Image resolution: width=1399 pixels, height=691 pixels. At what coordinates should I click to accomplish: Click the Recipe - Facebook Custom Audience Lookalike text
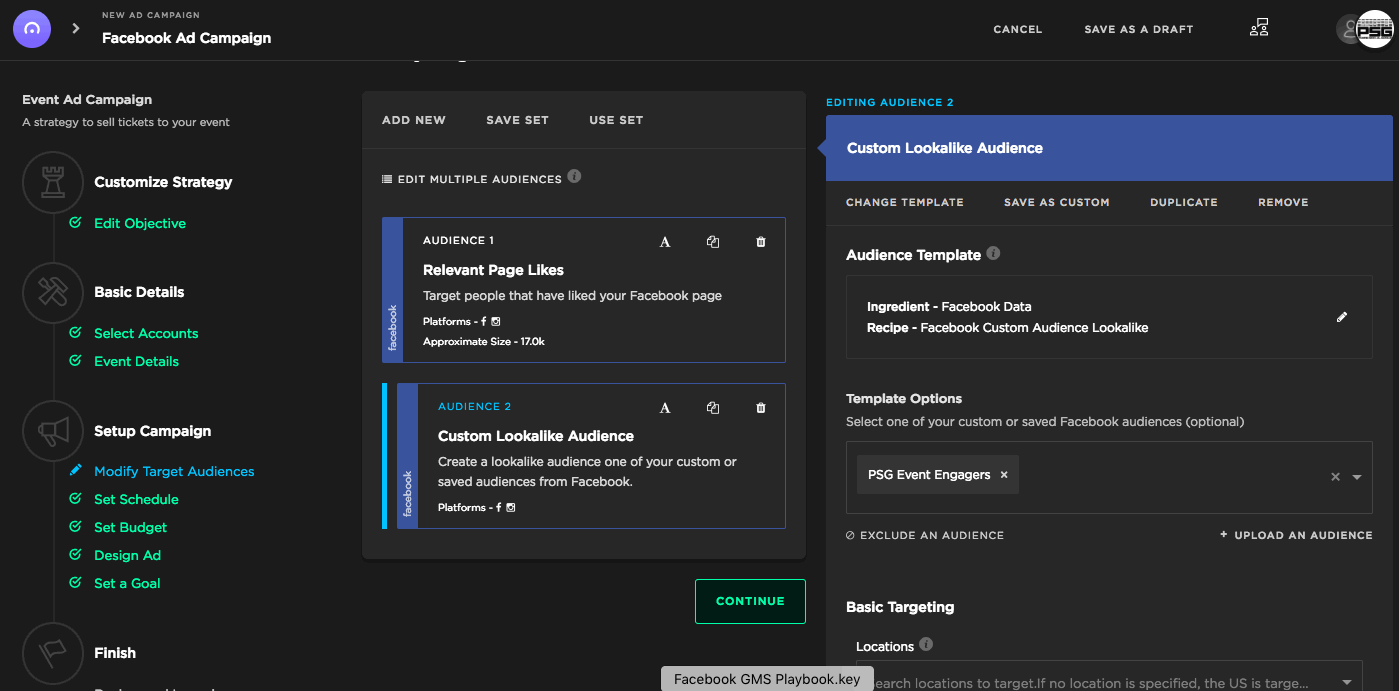coord(1008,328)
